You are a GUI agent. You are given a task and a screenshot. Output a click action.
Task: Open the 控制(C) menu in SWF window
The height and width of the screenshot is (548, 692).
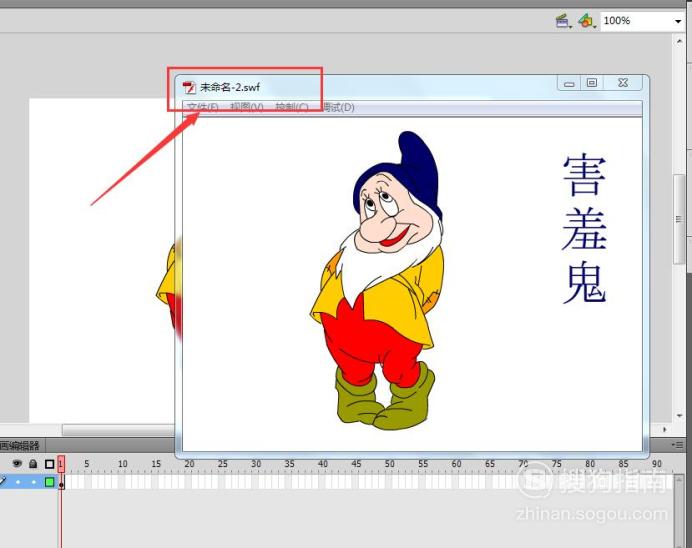coord(292,107)
